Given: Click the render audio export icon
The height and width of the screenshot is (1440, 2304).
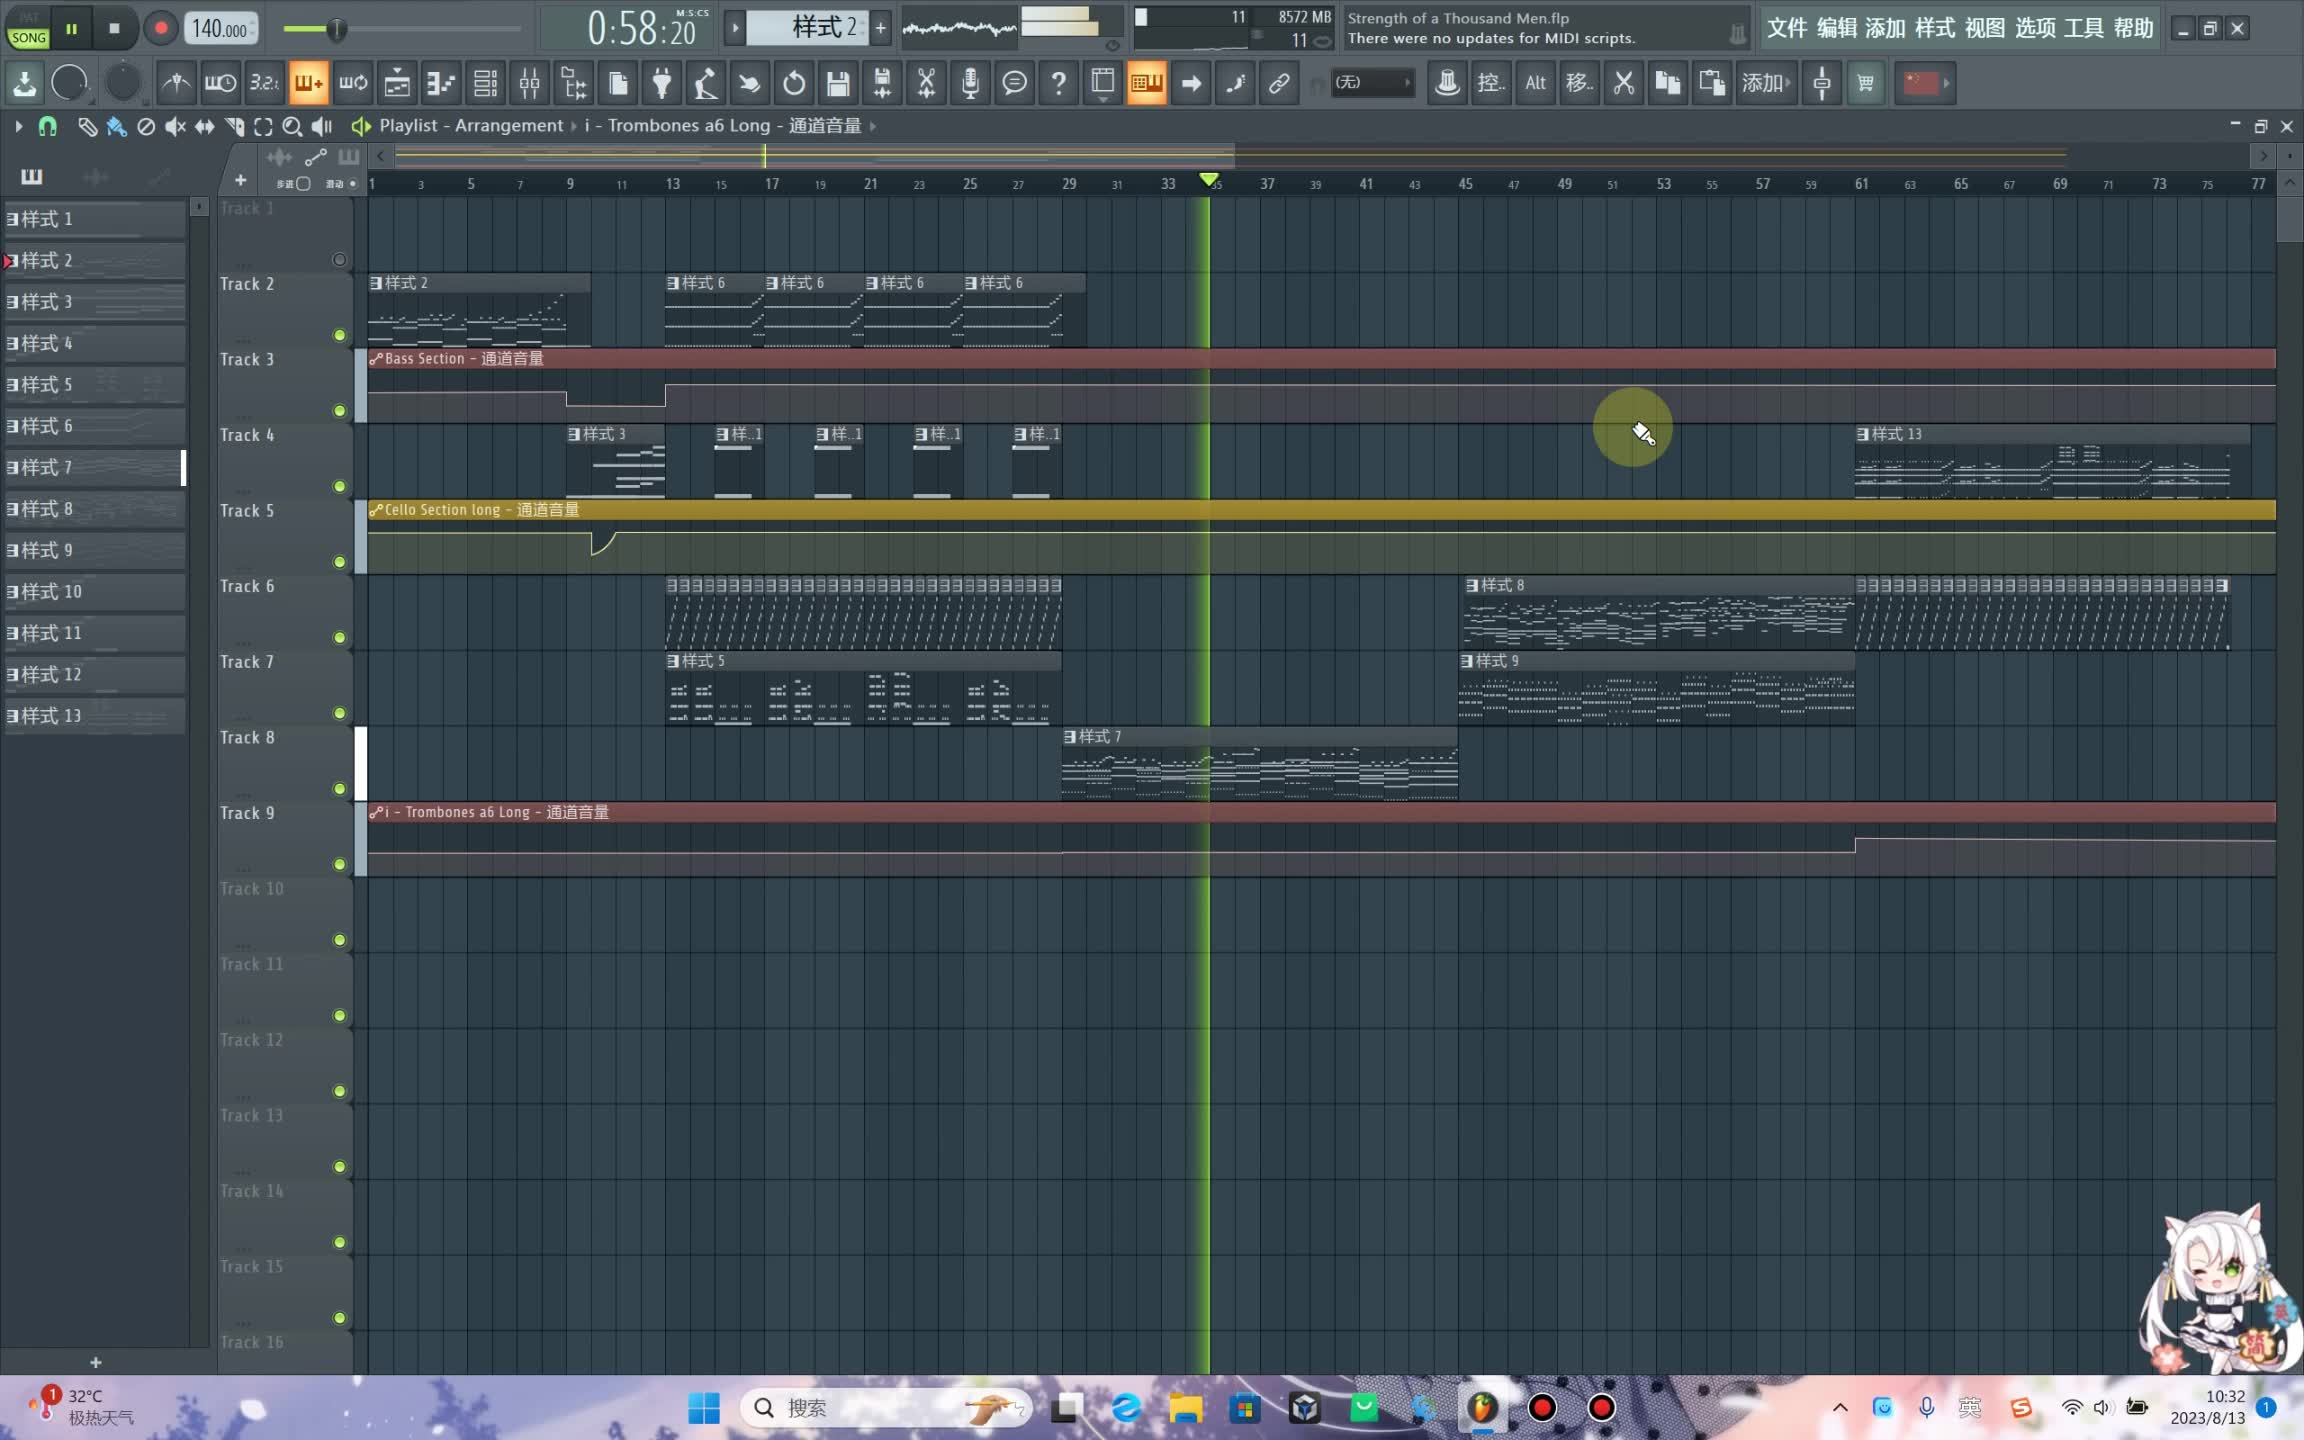Looking at the screenshot, I should point(882,83).
